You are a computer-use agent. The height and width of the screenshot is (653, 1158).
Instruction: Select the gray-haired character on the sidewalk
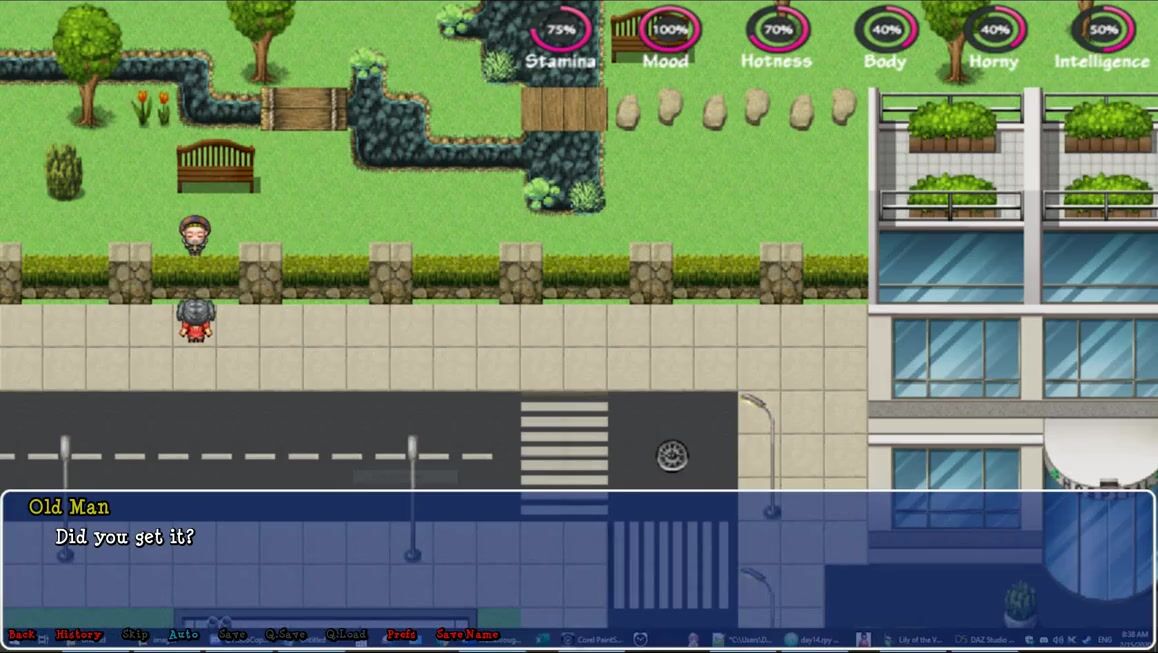194,319
